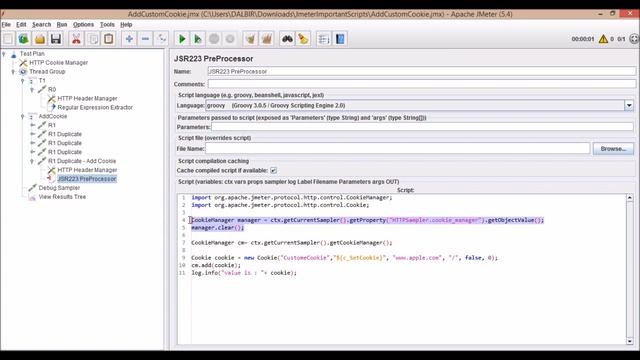The image size is (640, 360).
Task: Open the Edit menu
Action: pos(21,24)
